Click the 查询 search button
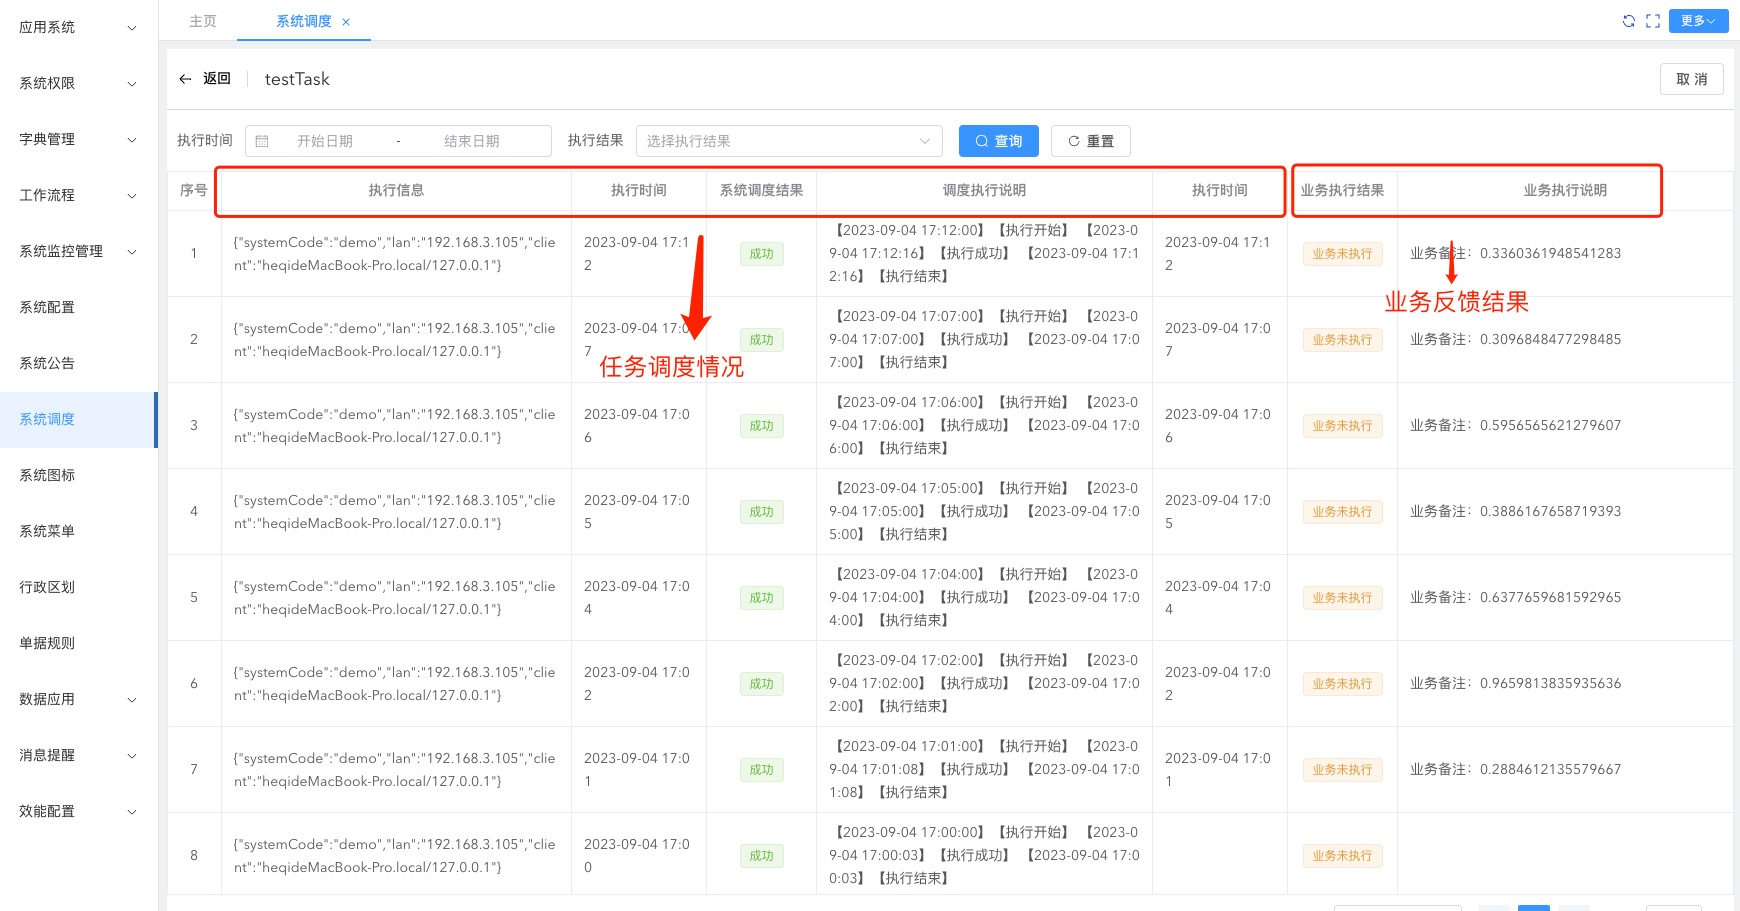This screenshot has width=1740, height=911. [x=998, y=141]
